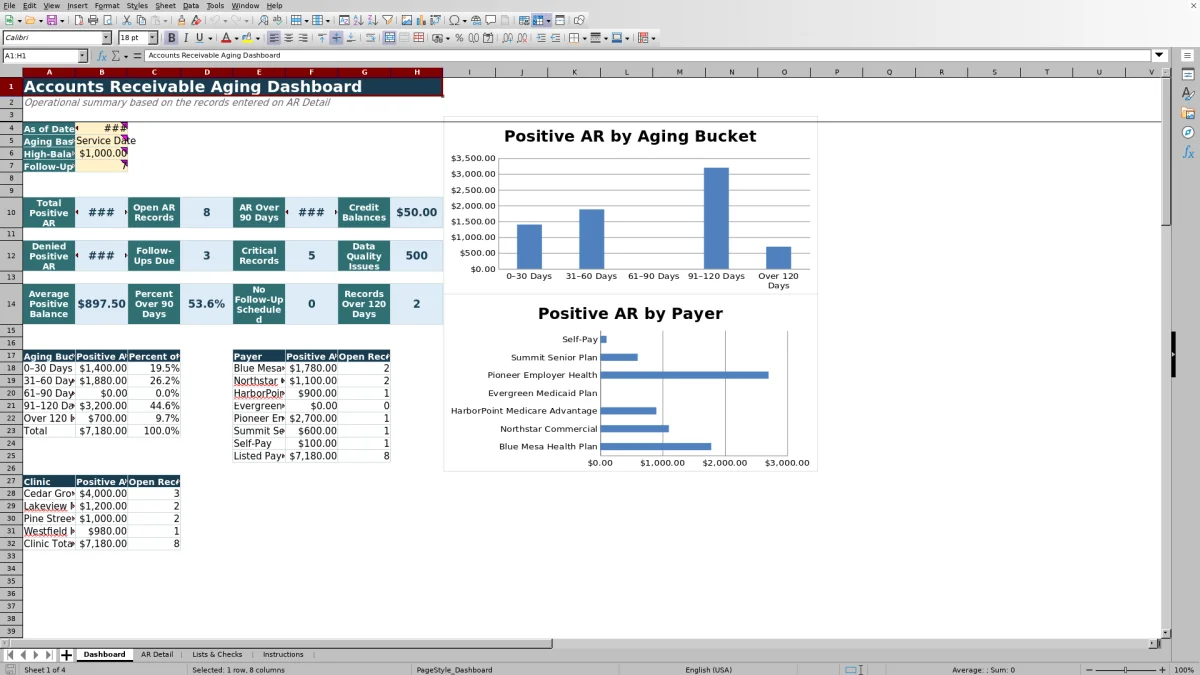
Task: Click the Insert Hyperlink icon
Action: click(476, 20)
